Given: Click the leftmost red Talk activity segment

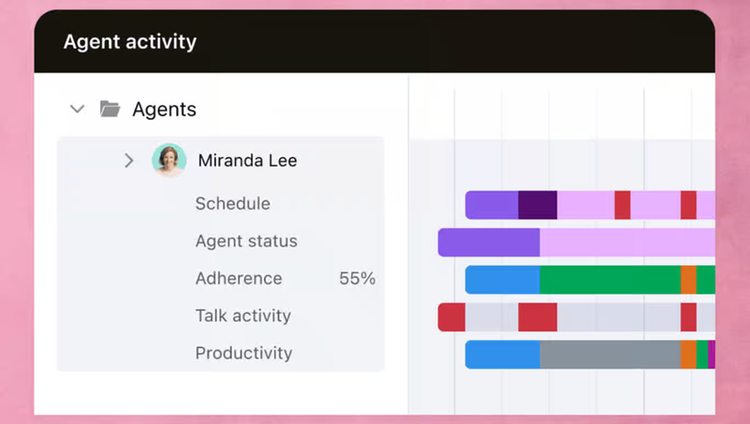Looking at the screenshot, I should tap(452, 317).
